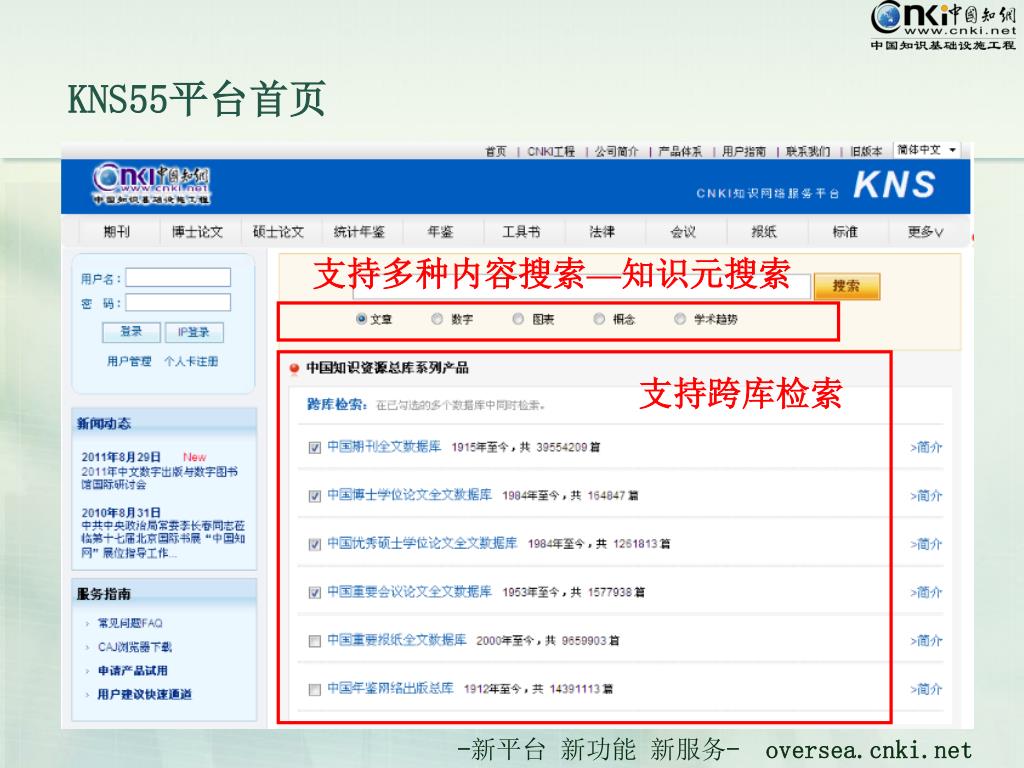Open 简介 for 中国期刊全文数据库
The image size is (1024, 768).
926,447
